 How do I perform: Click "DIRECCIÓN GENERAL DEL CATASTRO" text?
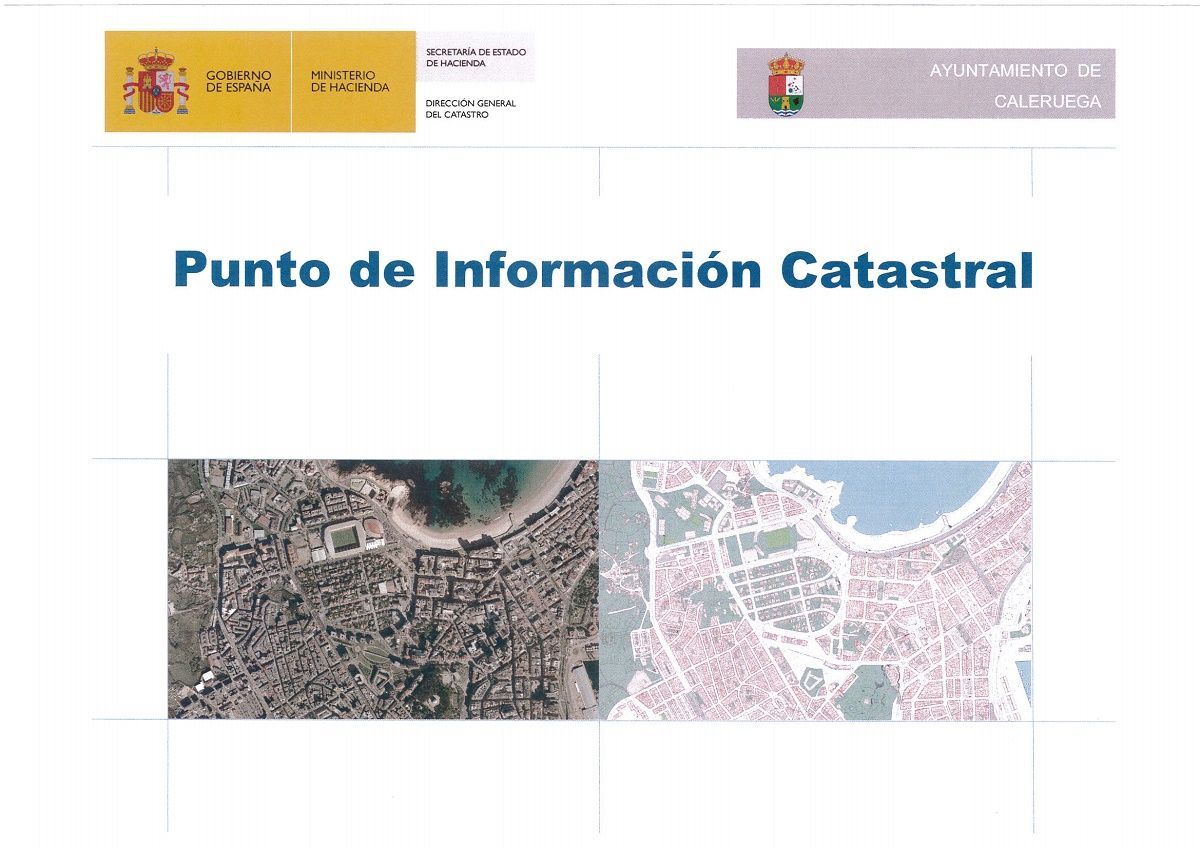tap(470, 109)
